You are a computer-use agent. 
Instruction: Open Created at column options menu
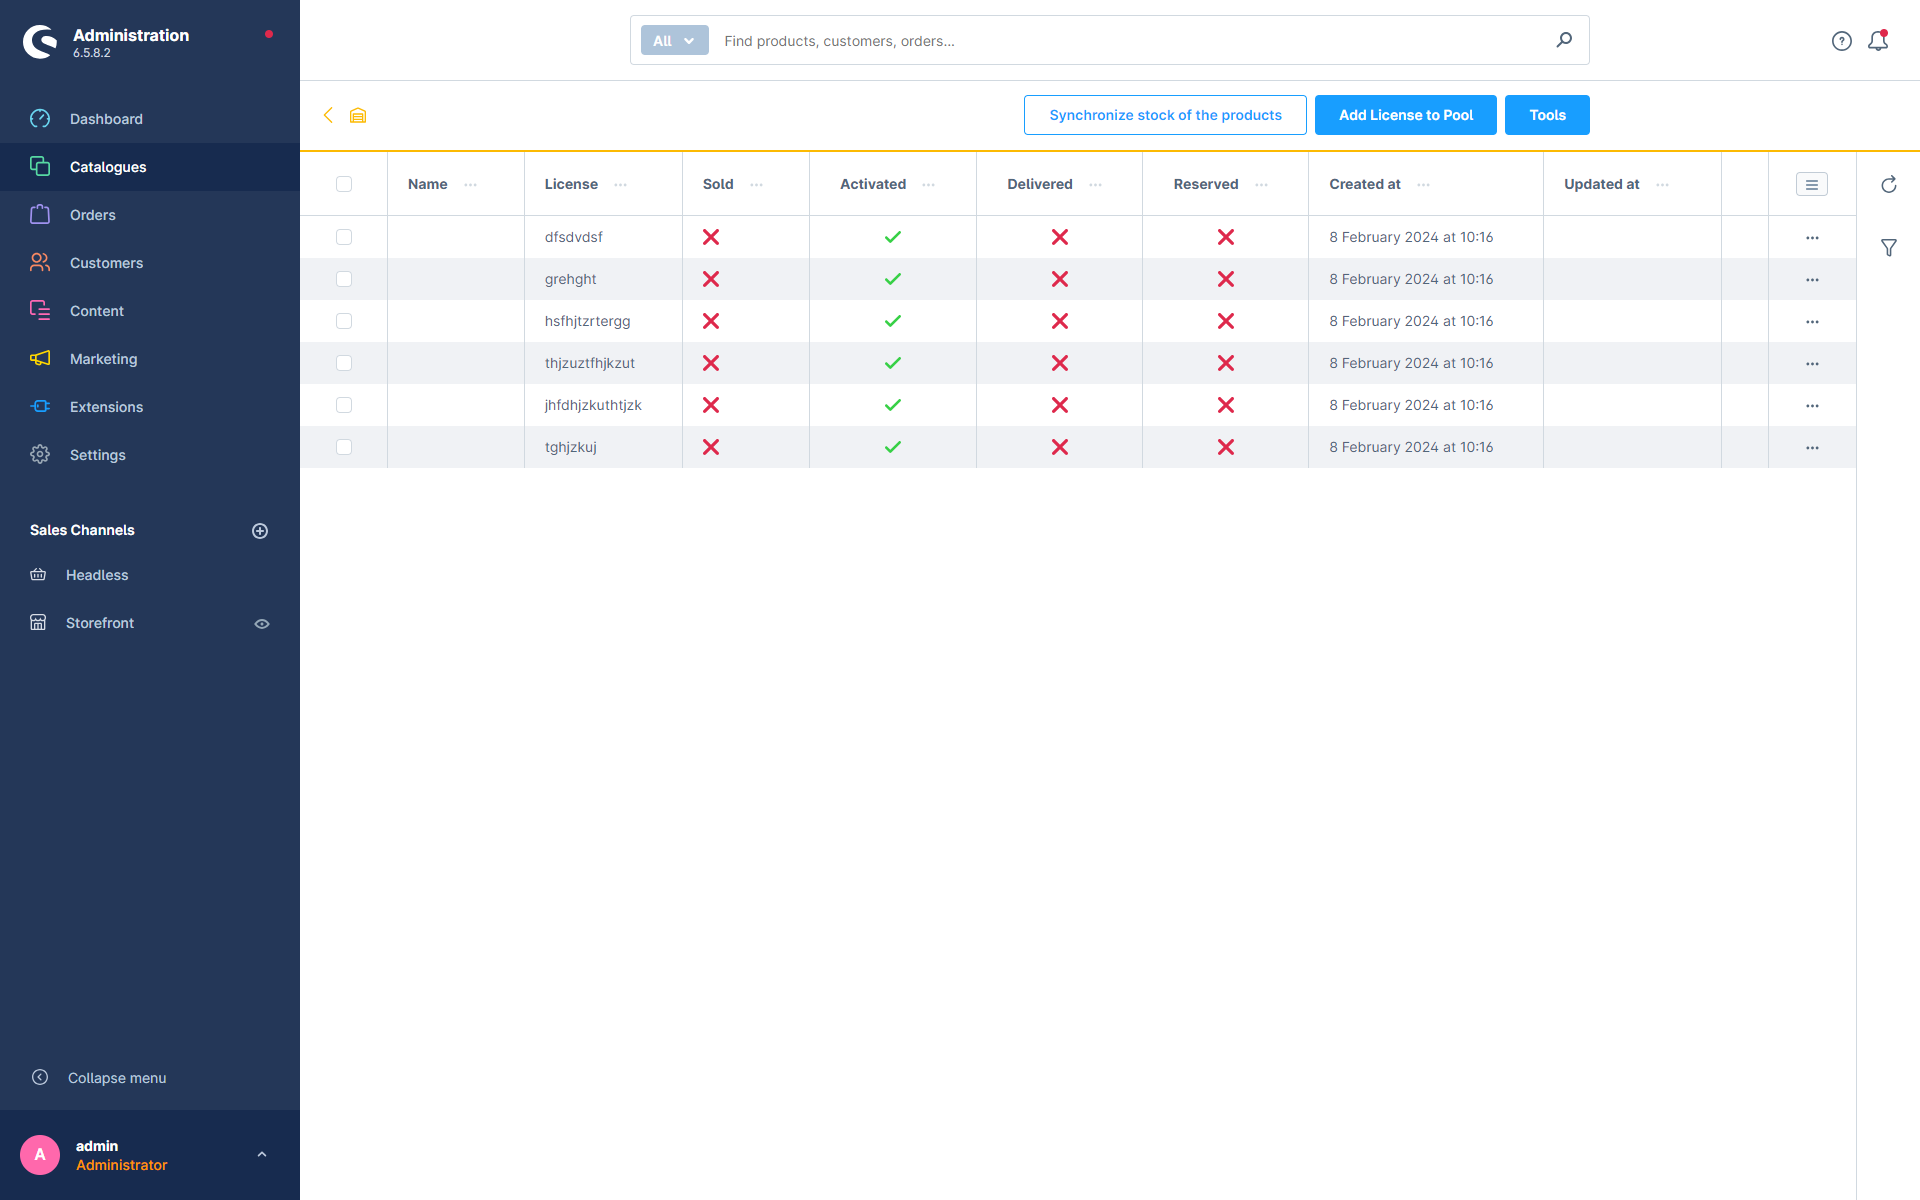[1424, 185]
